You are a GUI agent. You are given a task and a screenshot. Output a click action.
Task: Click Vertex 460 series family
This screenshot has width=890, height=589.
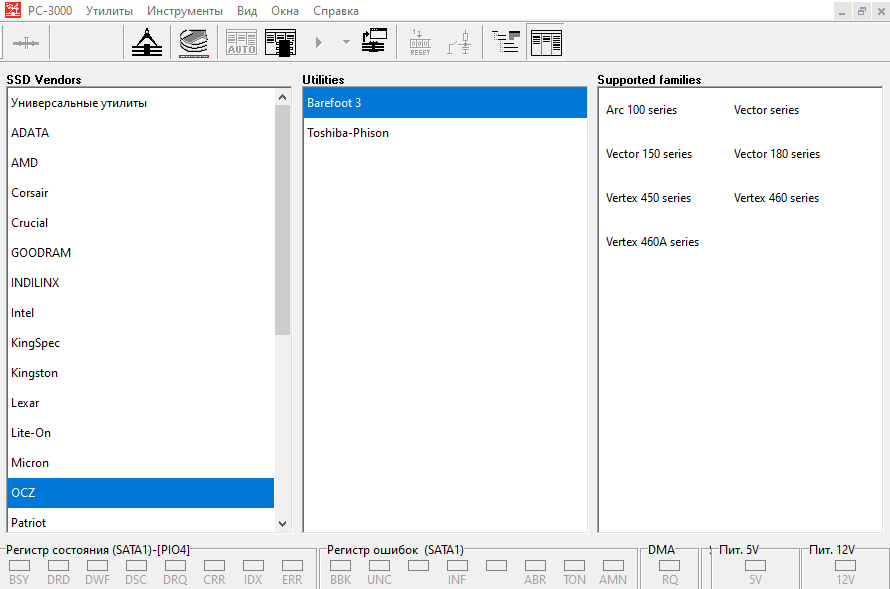coord(776,198)
